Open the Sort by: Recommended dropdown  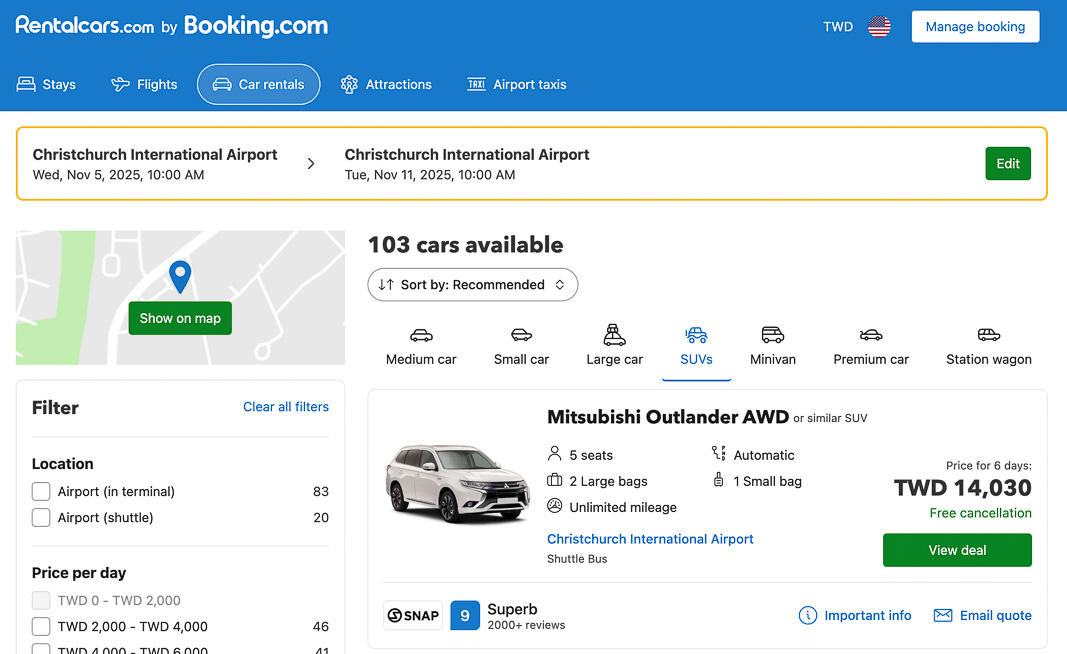(473, 284)
